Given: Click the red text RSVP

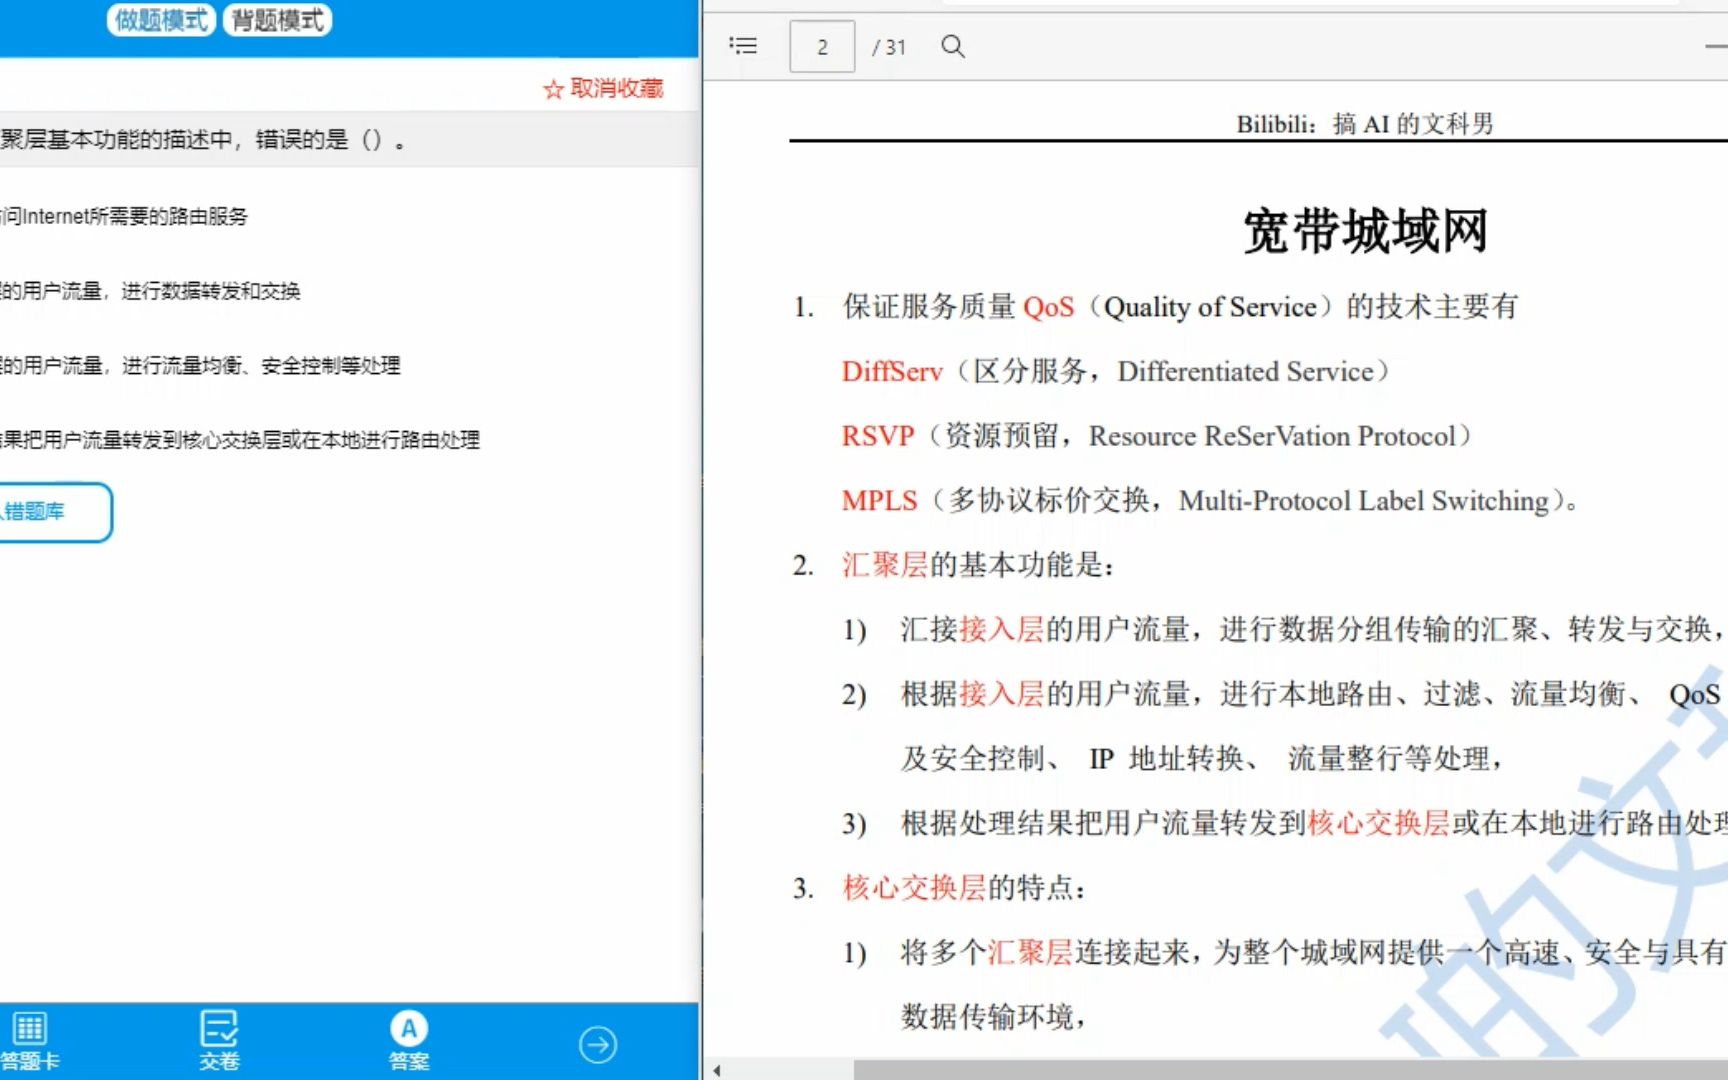Looking at the screenshot, I should tap(878, 436).
